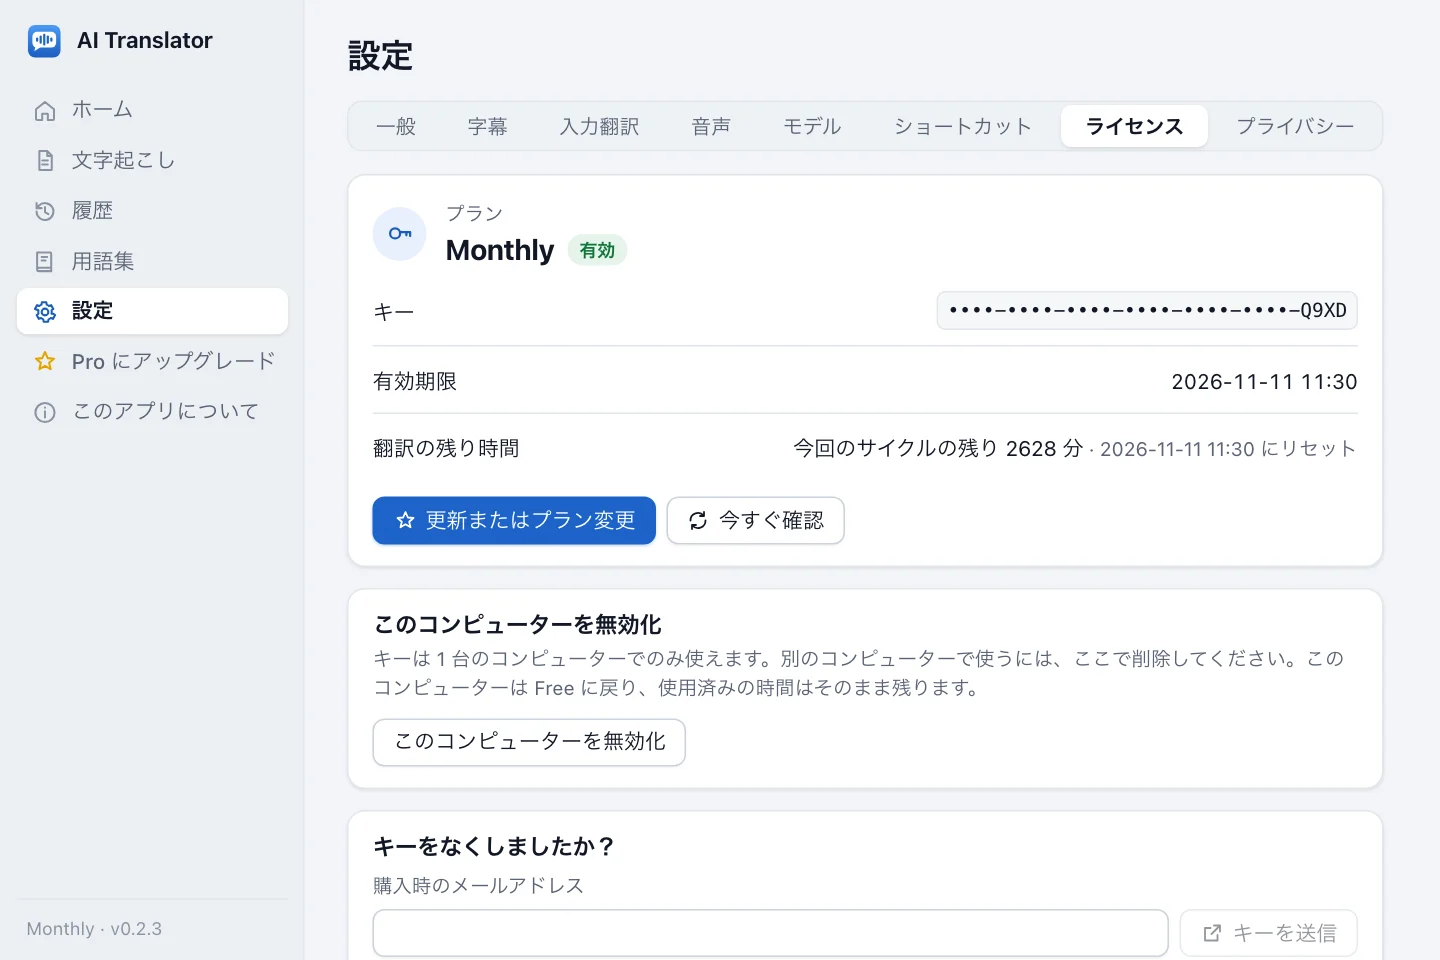Open このアプリについて in the sidebar
Viewport: 1440px width, 960px height.
click(x=152, y=412)
